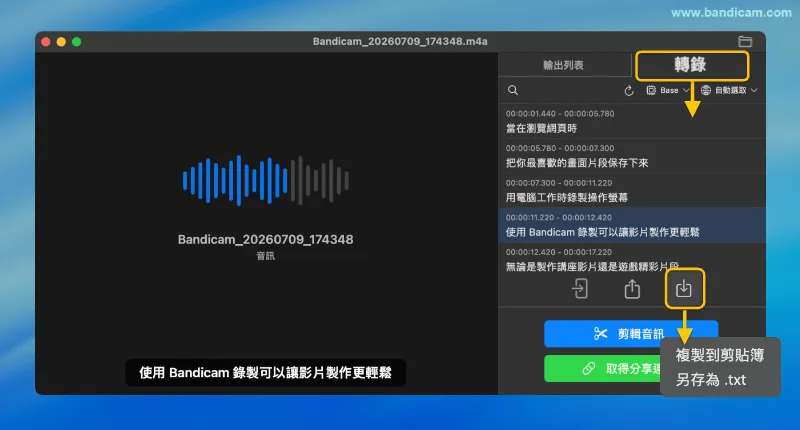Select transcript line 無論是製作講座影片還是遊戲精彩片段
The height and width of the screenshot is (430, 800).
click(592, 266)
